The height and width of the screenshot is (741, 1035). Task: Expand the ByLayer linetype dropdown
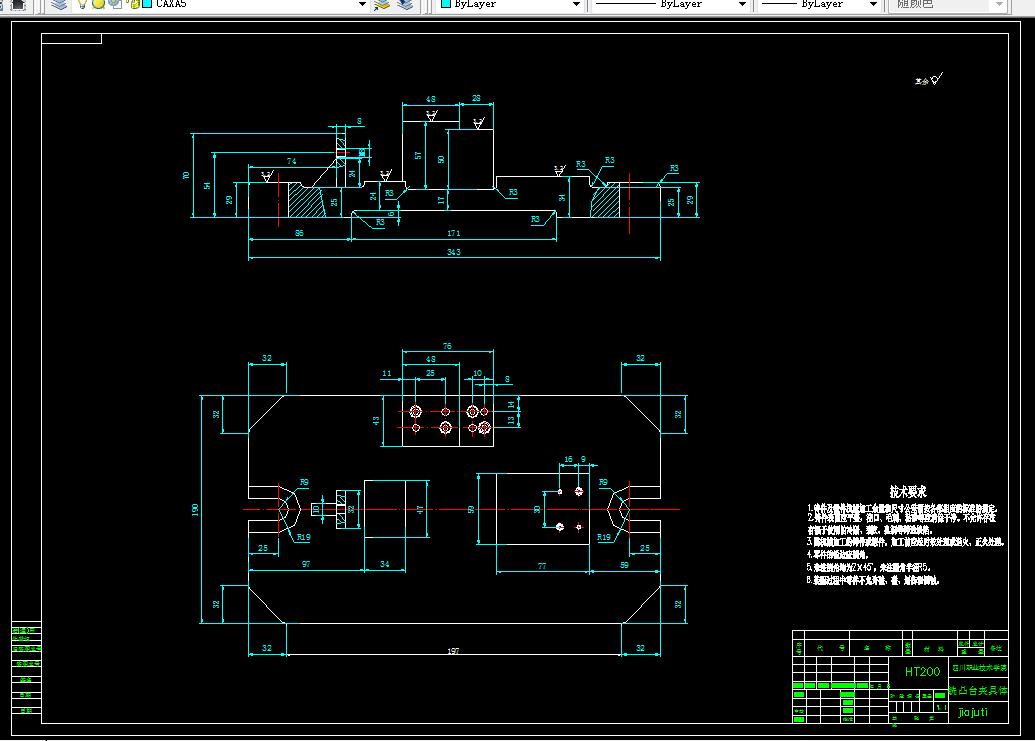[x=742, y=4]
